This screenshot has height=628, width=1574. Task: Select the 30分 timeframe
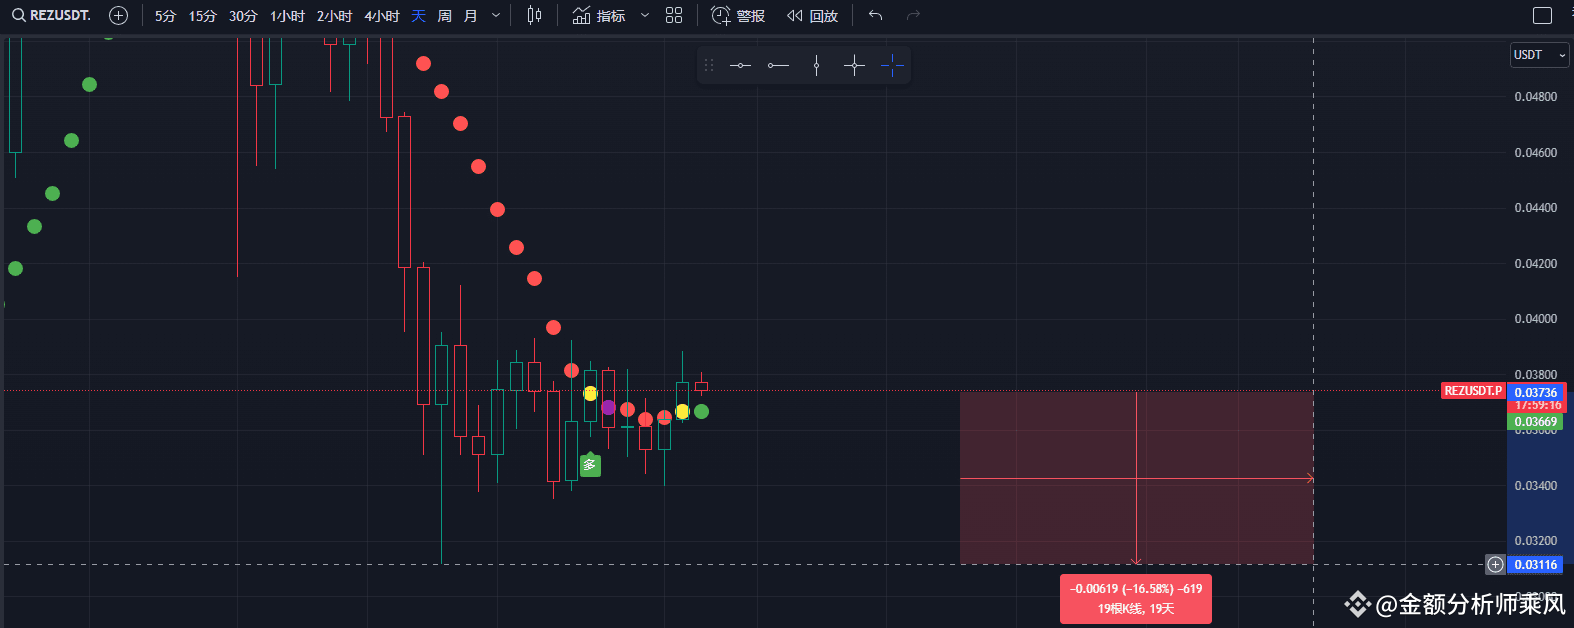point(243,16)
